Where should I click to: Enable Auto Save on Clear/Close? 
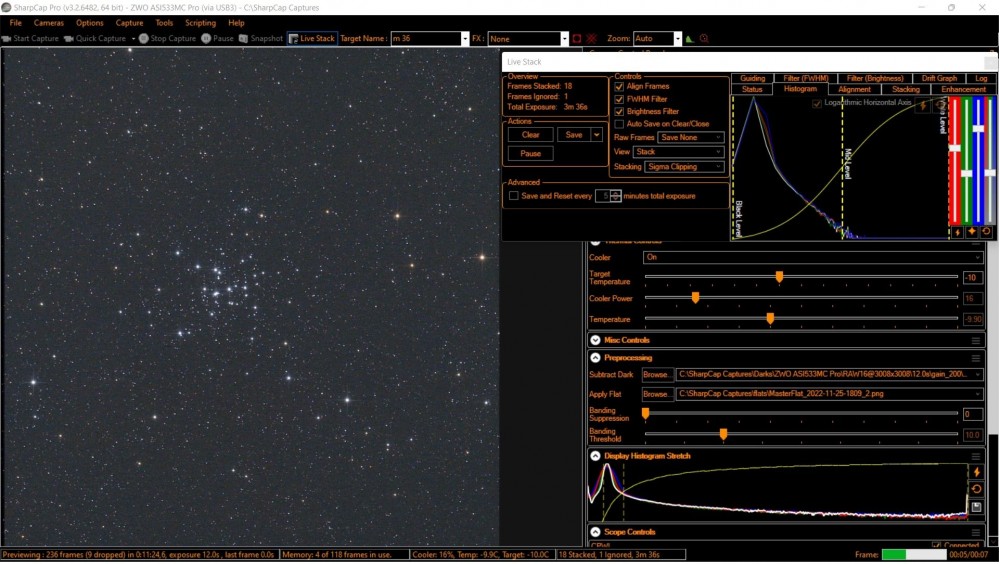(x=619, y=124)
